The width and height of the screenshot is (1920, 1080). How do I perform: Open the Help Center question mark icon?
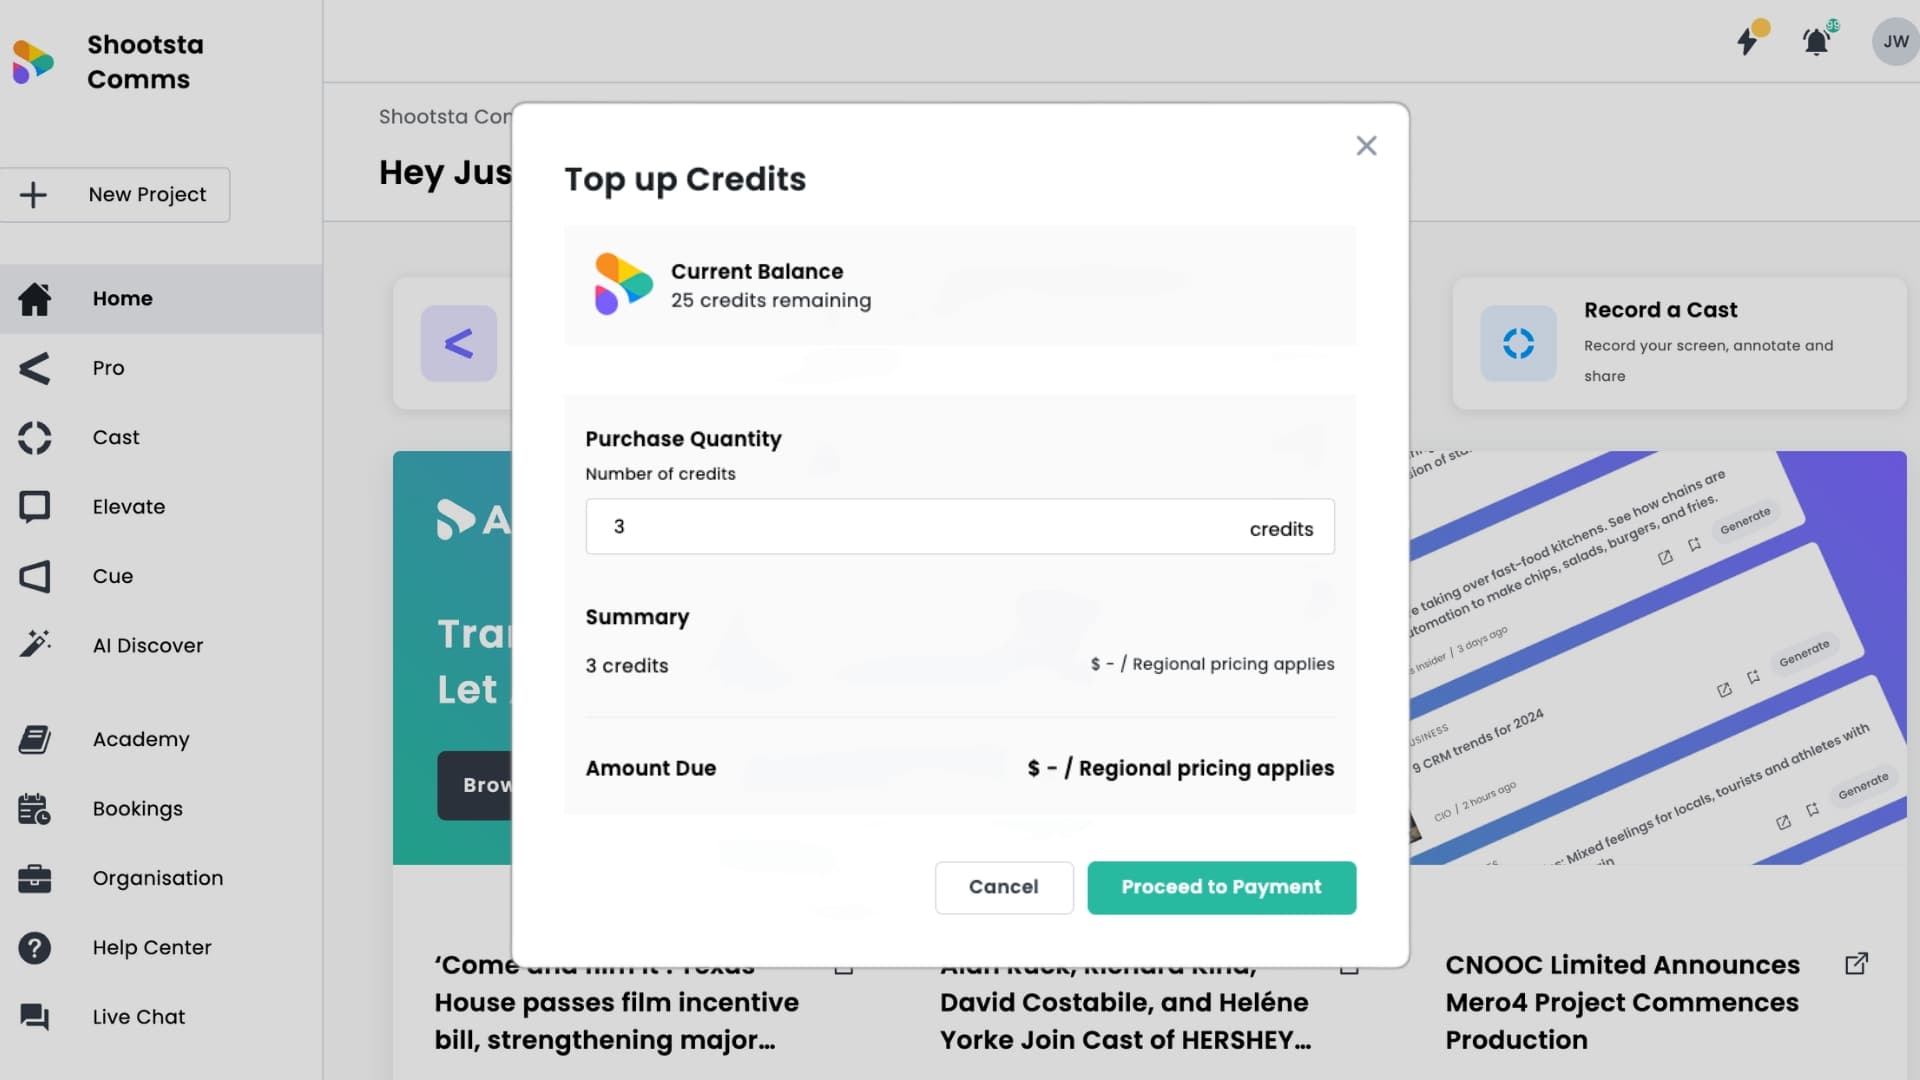(x=35, y=947)
